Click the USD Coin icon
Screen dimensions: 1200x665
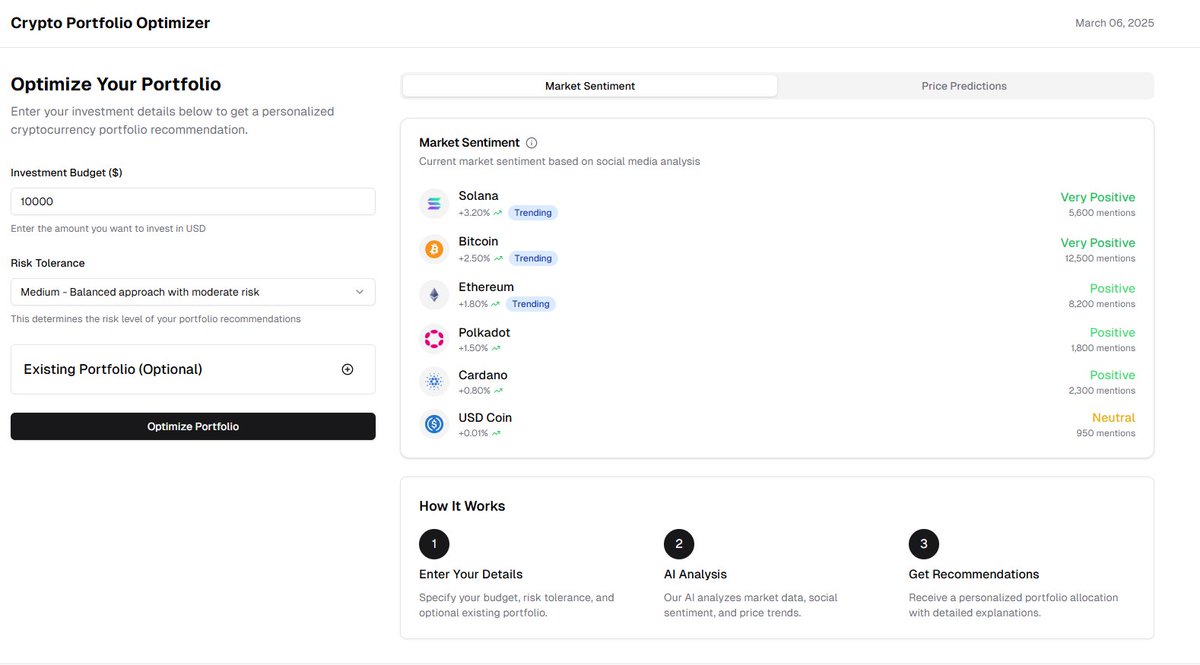tap(434, 424)
